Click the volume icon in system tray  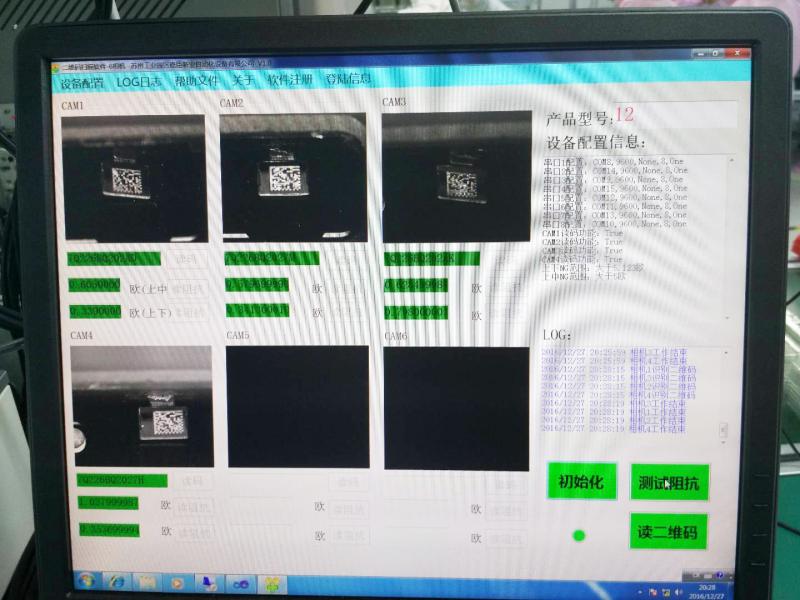tap(678, 592)
